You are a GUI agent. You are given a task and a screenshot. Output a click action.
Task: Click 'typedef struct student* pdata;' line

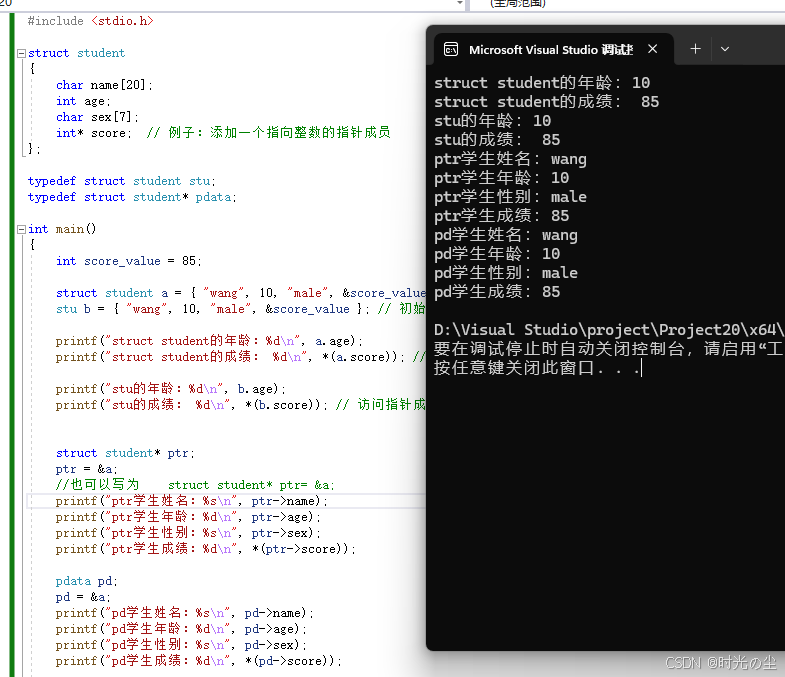coord(132,197)
